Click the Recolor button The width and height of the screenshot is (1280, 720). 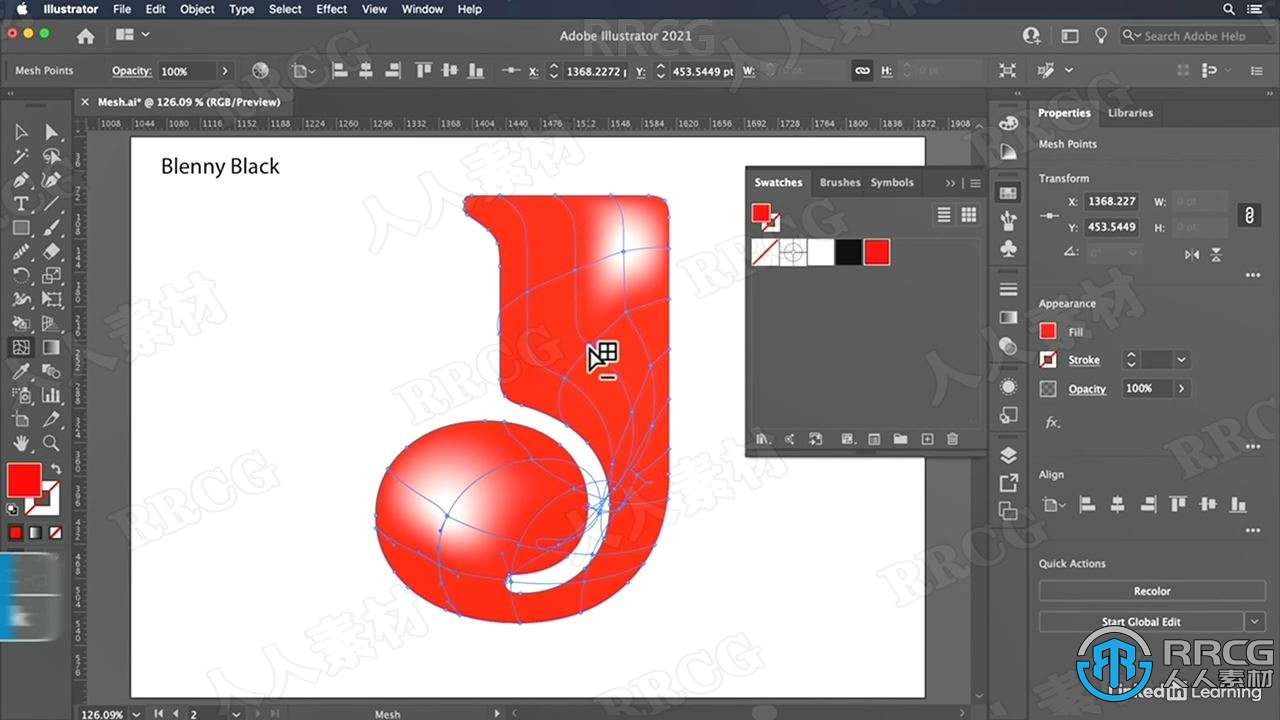1152,591
